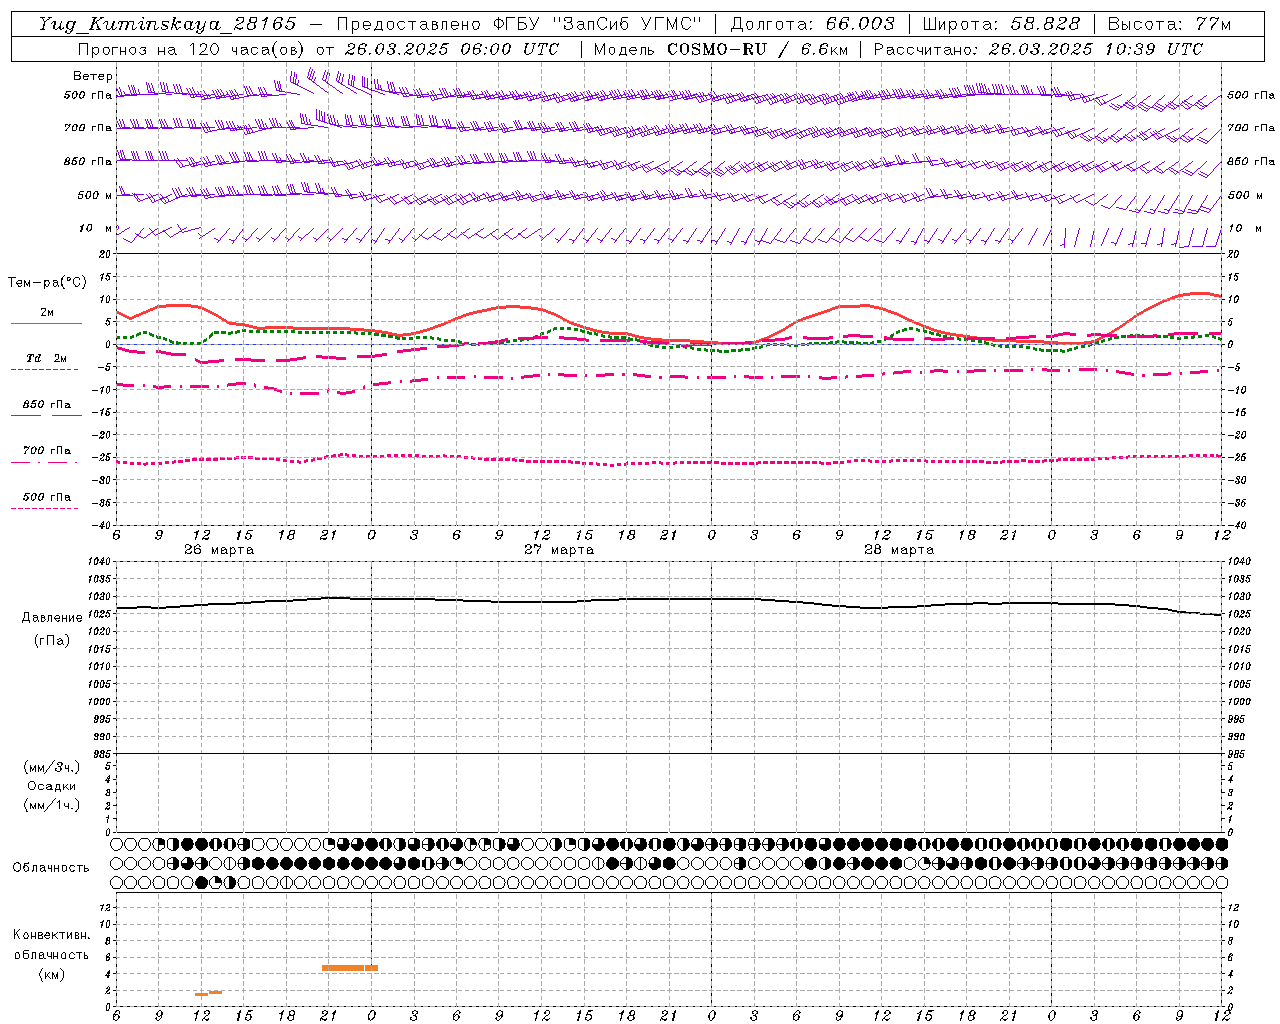
Task: Click the long orange convective cloud bar
Action: (x=350, y=968)
